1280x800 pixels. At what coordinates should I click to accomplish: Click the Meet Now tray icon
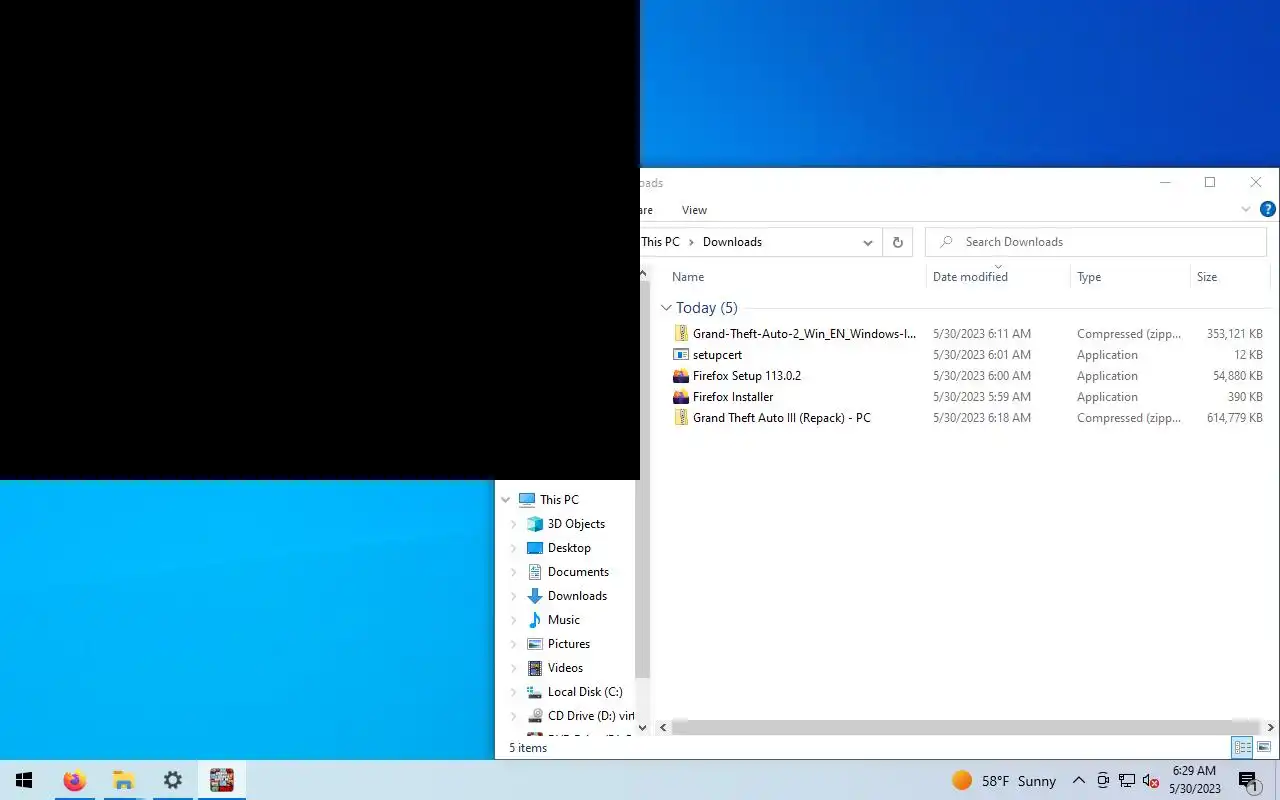pyautogui.click(x=1103, y=780)
